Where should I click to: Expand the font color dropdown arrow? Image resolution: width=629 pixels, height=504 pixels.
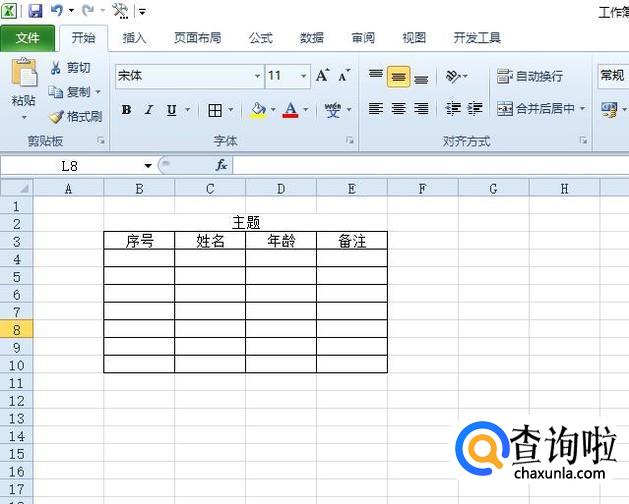point(306,110)
